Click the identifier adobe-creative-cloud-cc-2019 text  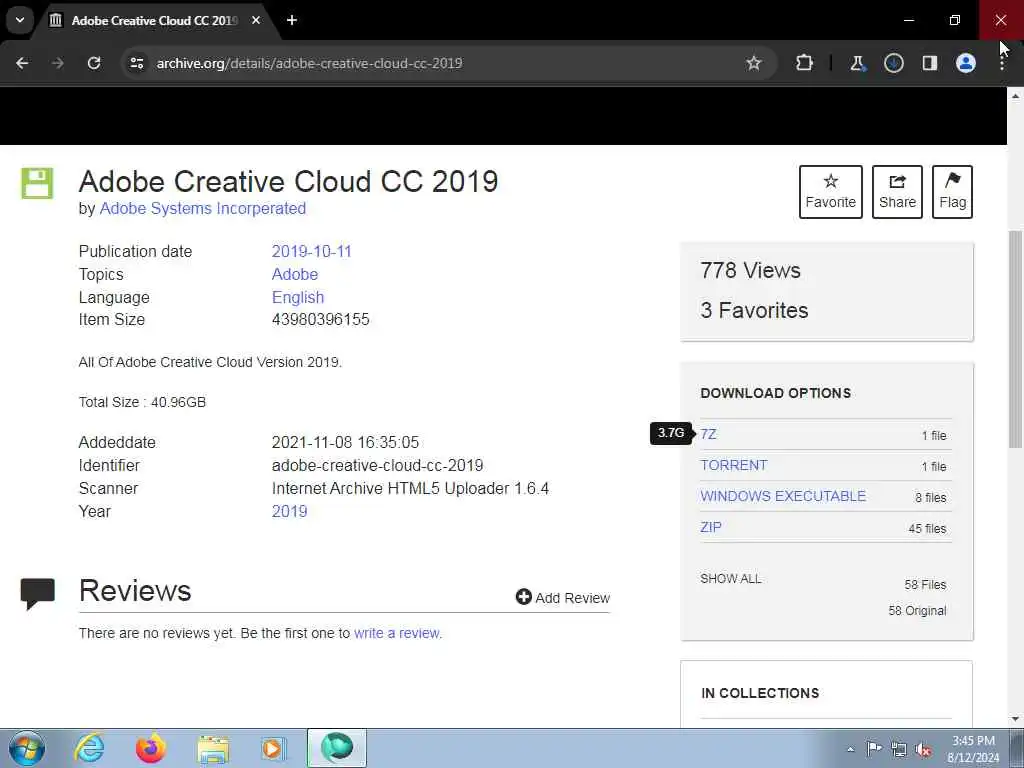click(x=377, y=466)
